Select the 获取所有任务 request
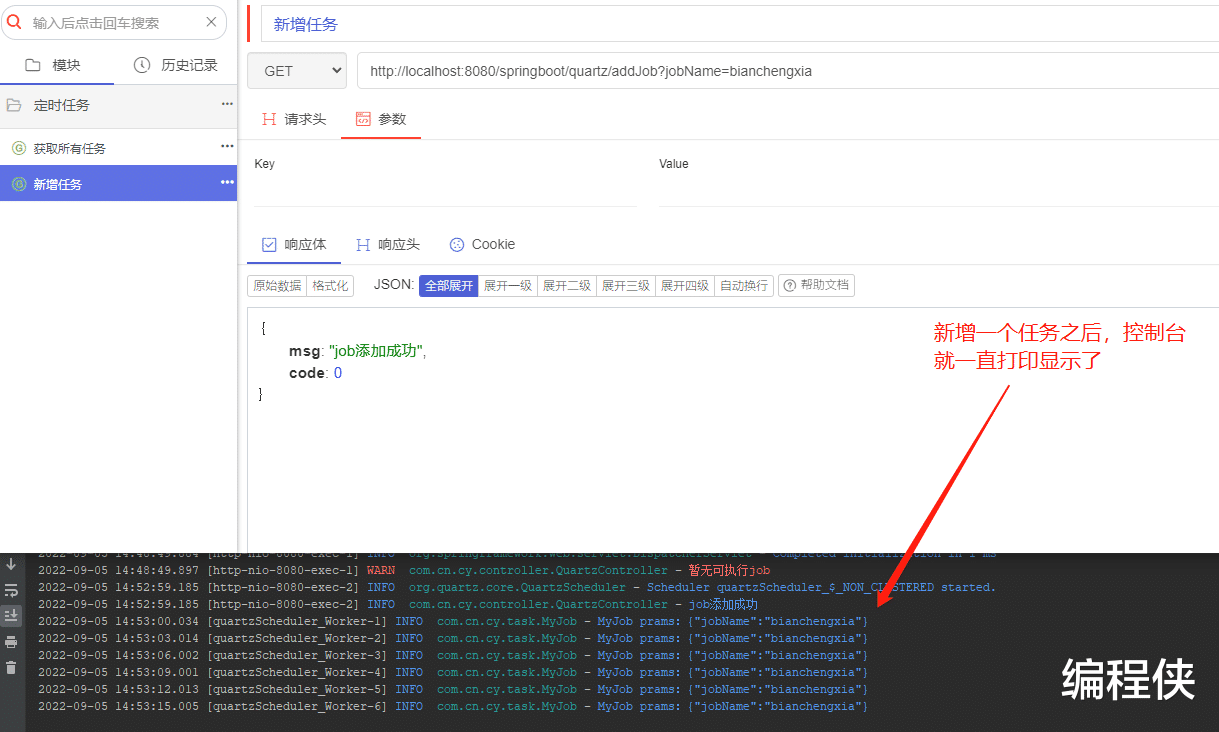The height and width of the screenshot is (732, 1219). click(x=69, y=148)
